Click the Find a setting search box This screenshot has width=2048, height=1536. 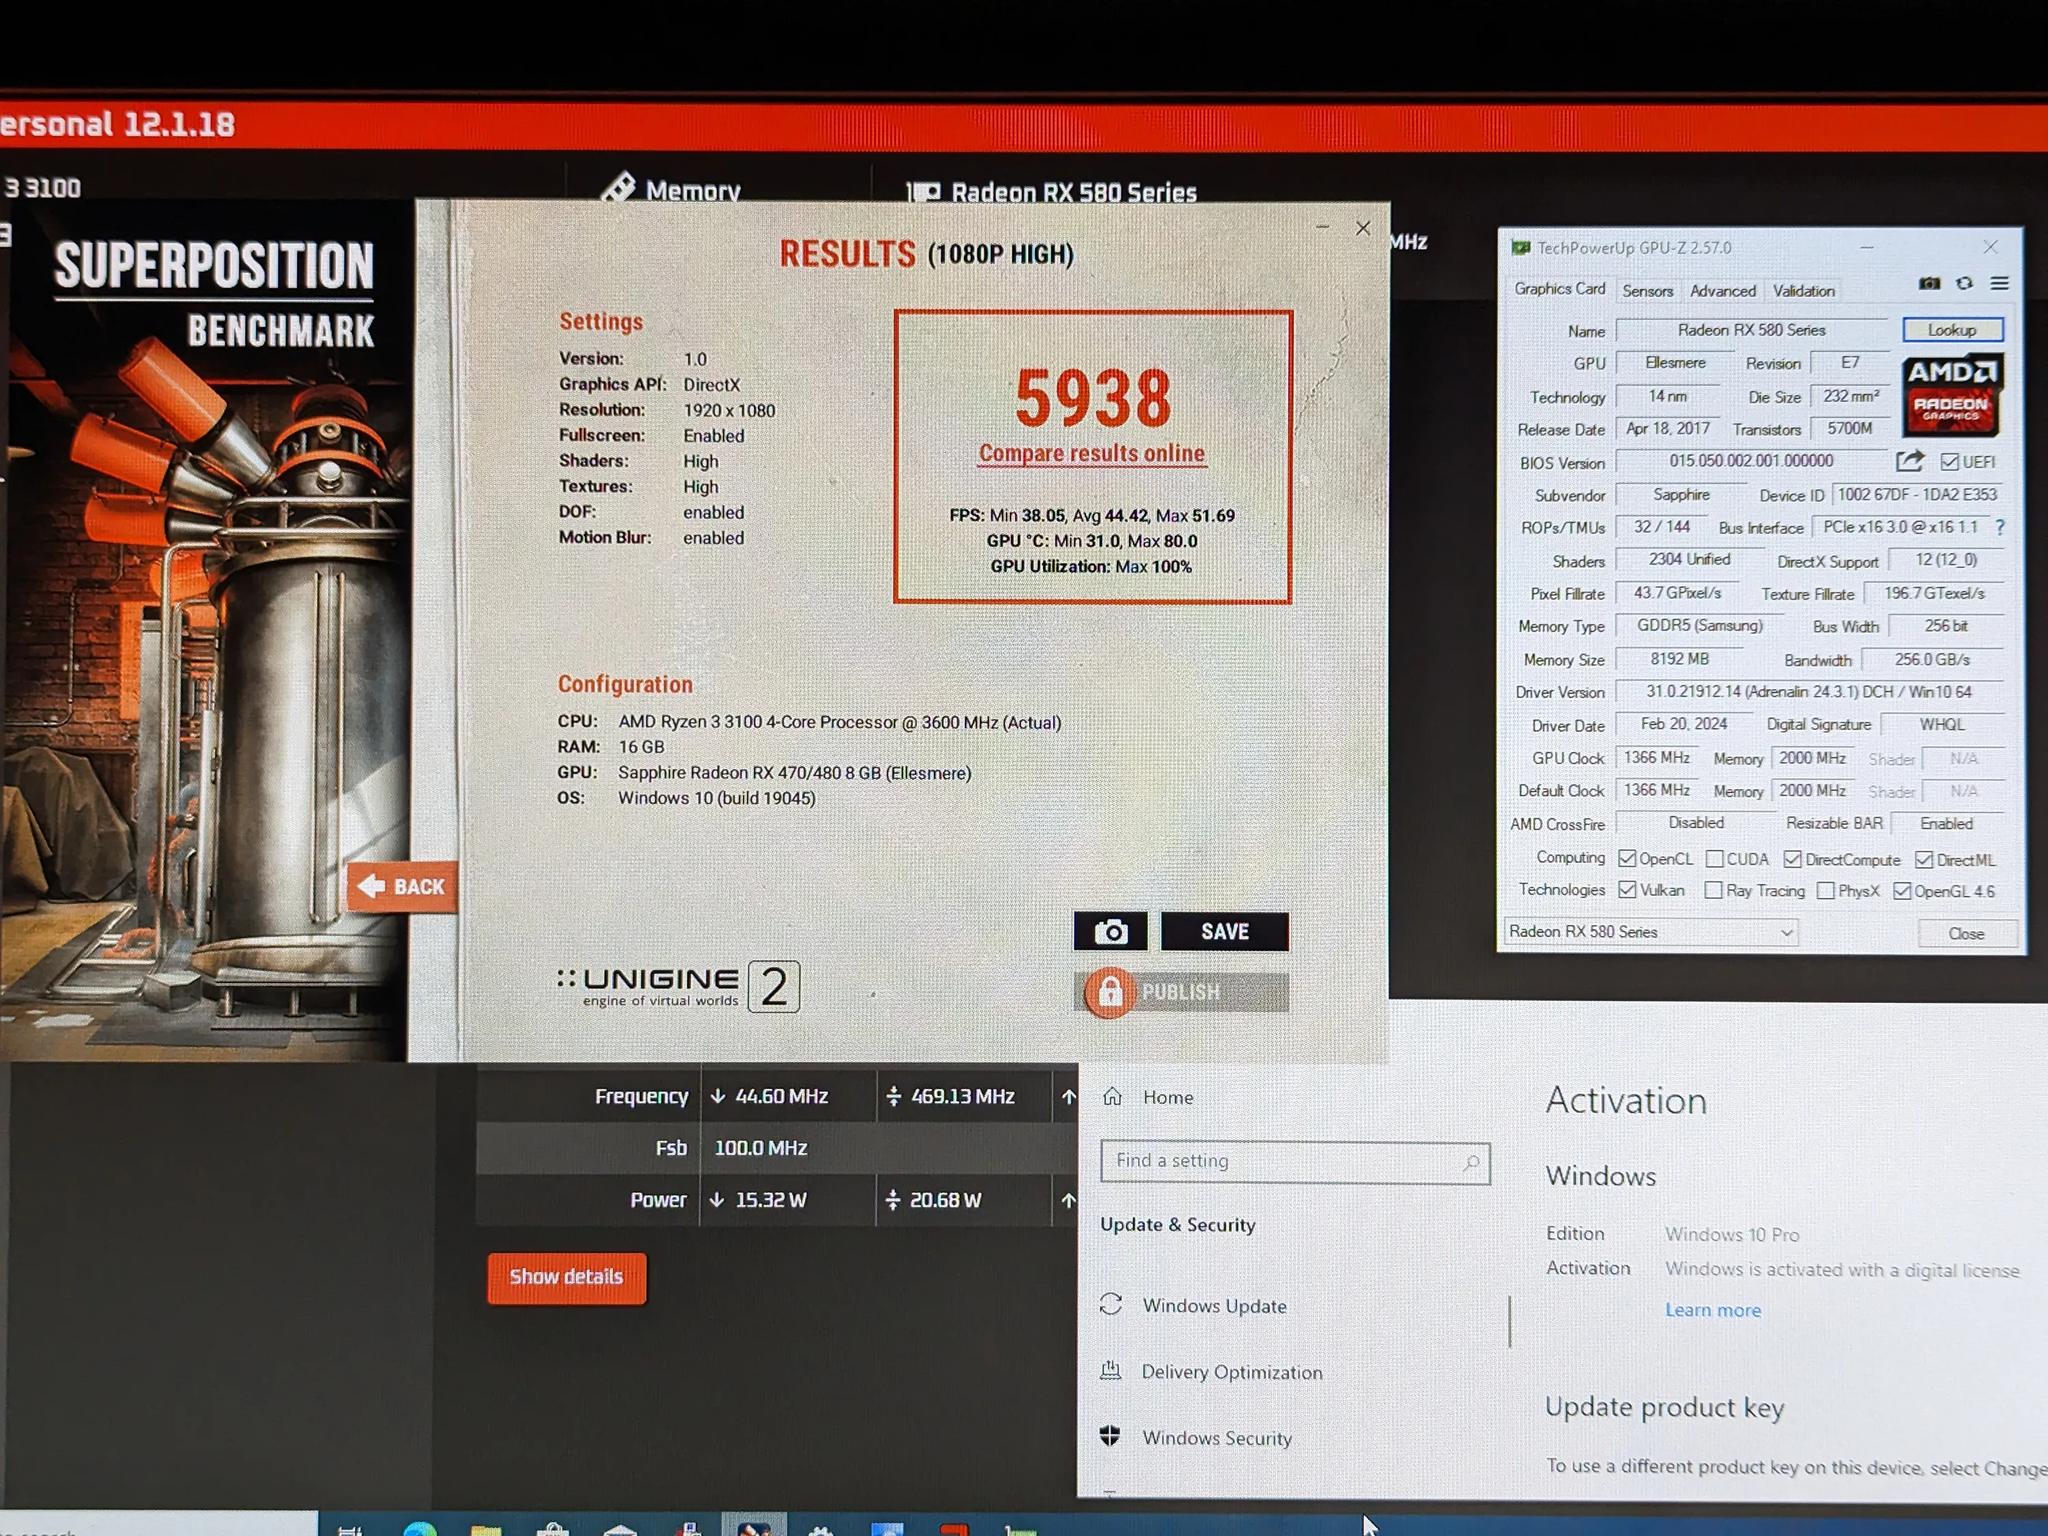(x=1295, y=1162)
